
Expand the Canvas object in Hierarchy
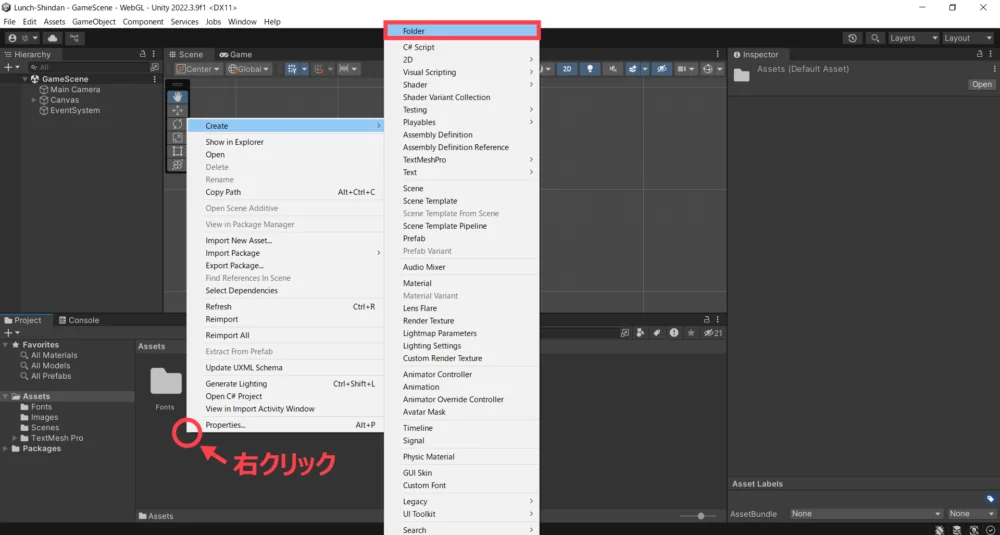click(x=34, y=100)
